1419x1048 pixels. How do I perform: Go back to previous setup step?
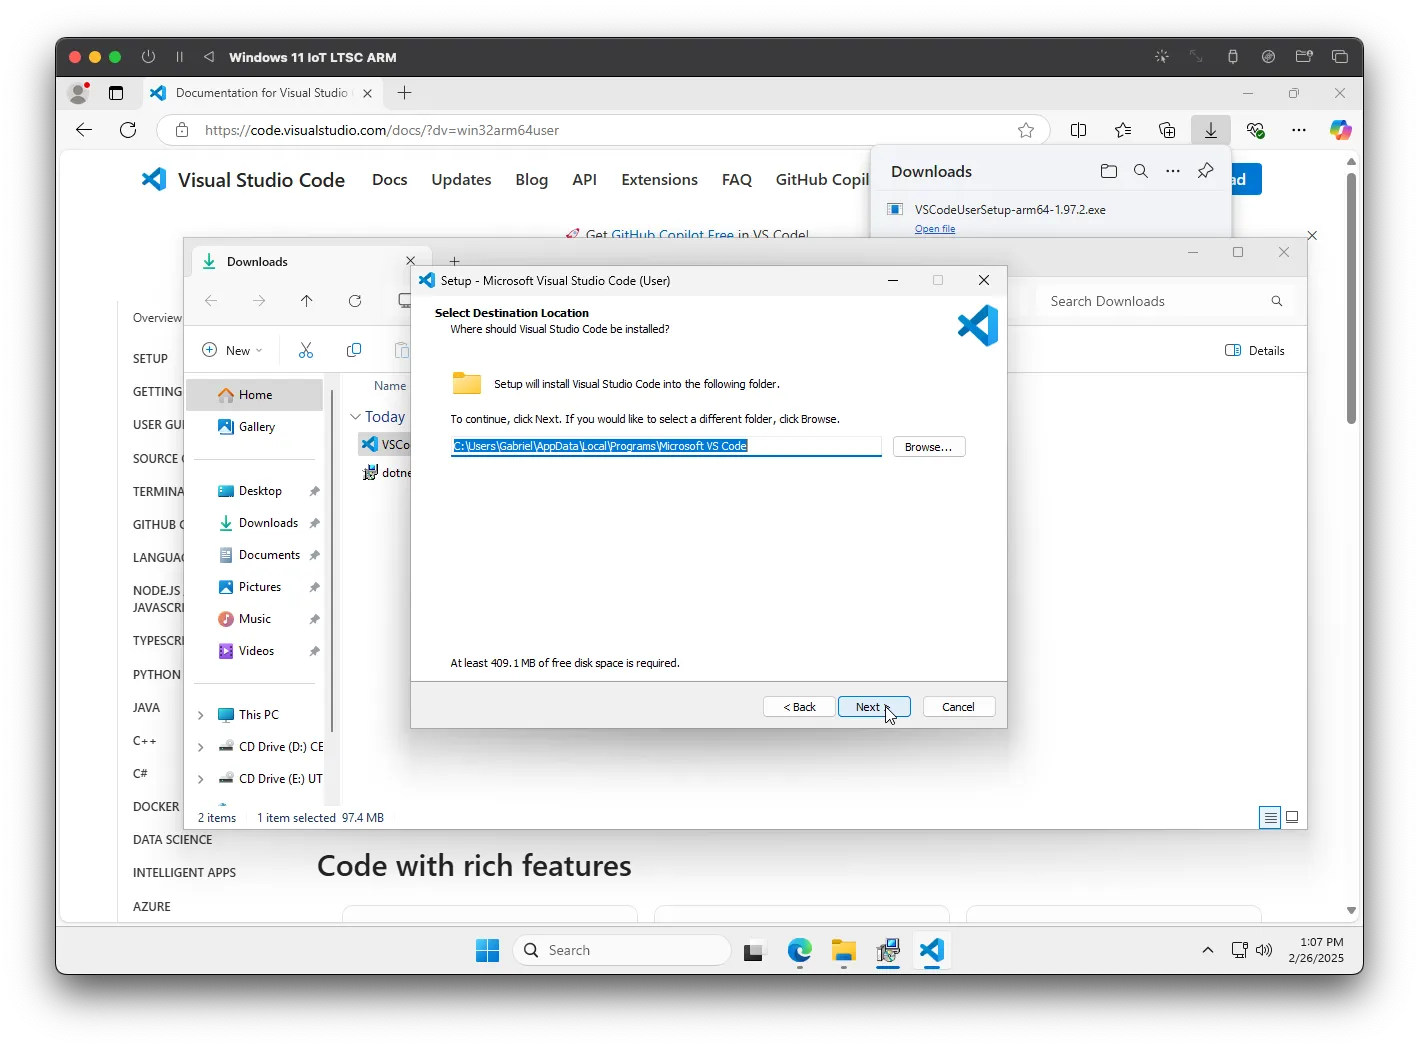coord(799,707)
